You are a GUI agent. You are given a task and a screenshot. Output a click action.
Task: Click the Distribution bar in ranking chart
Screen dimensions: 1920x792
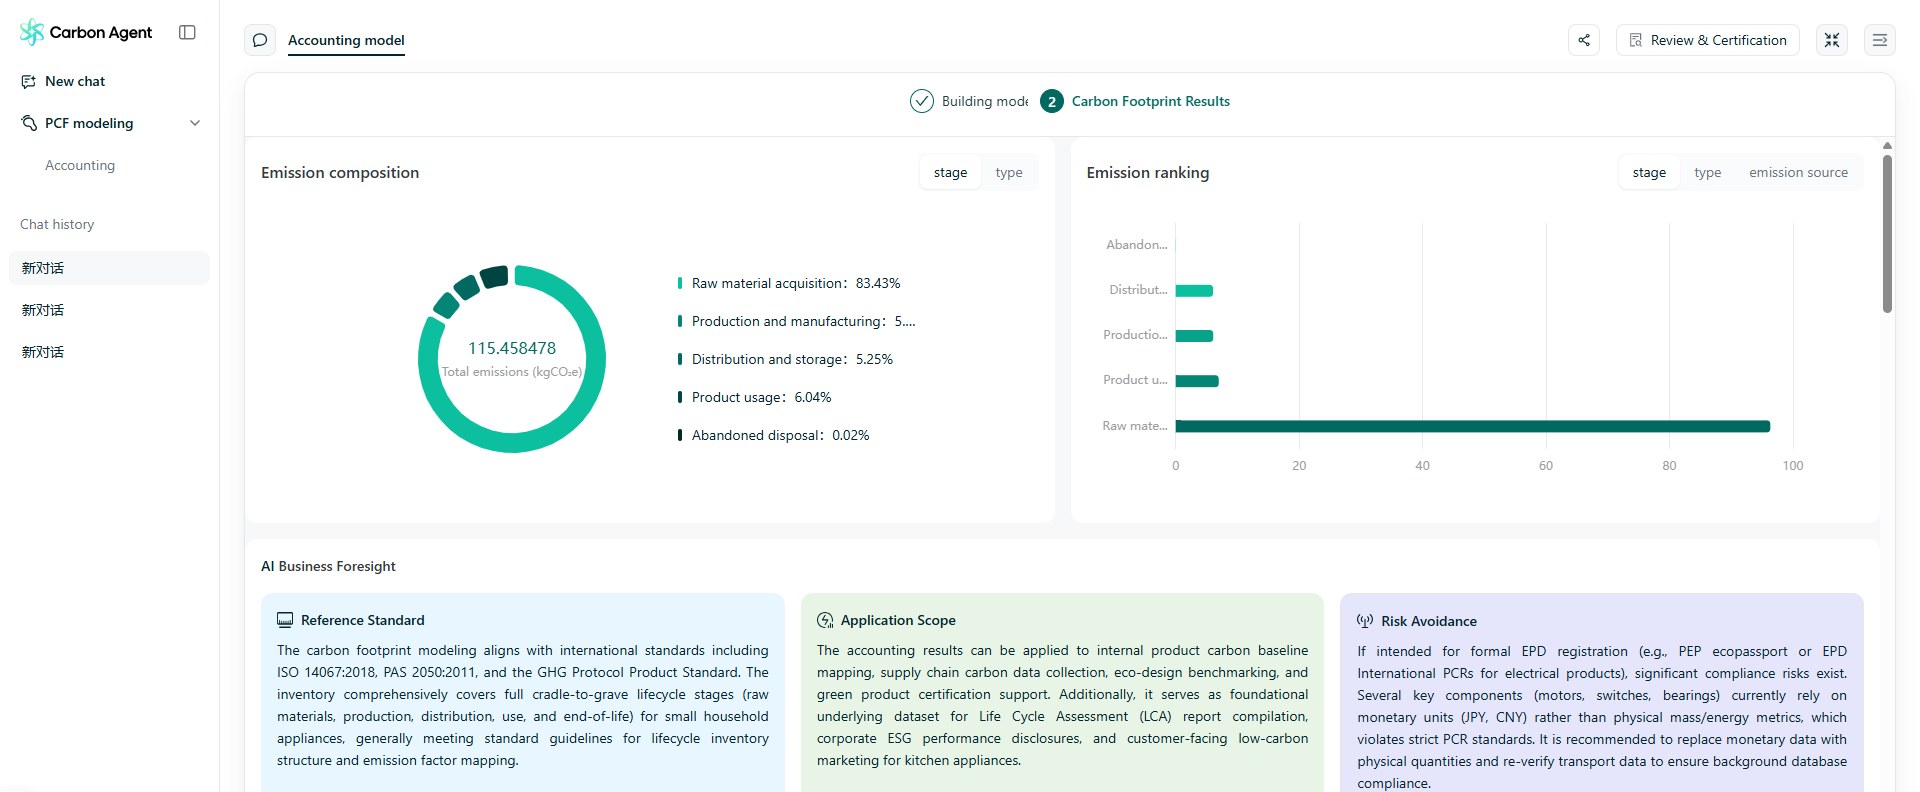pyautogui.click(x=1194, y=291)
